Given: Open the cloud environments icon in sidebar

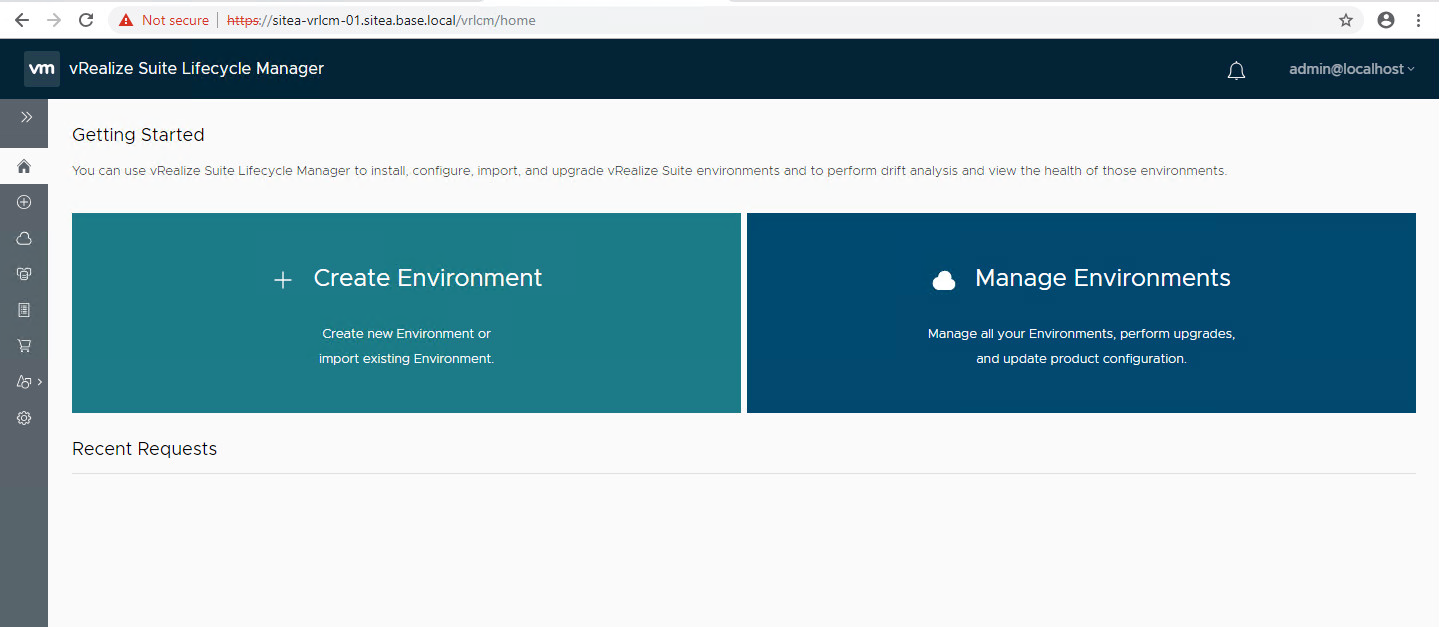Looking at the screenshot, I should coord(24,238).
